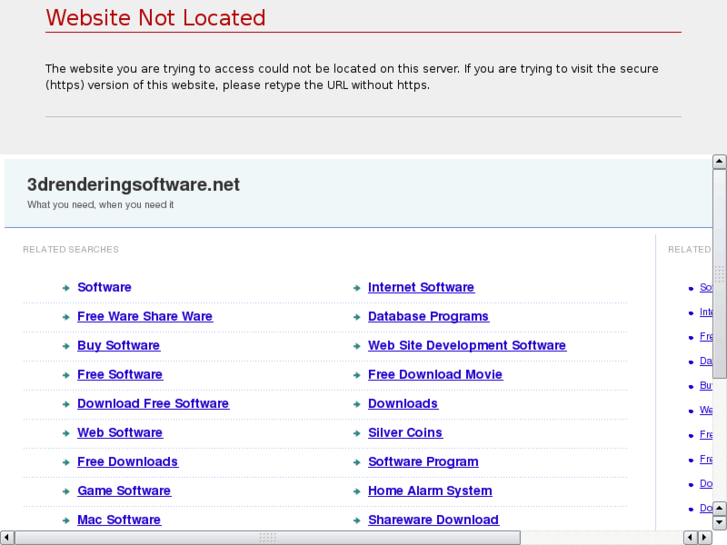Click the inner frame vertical scrollbar up arrow

(719, 161)
